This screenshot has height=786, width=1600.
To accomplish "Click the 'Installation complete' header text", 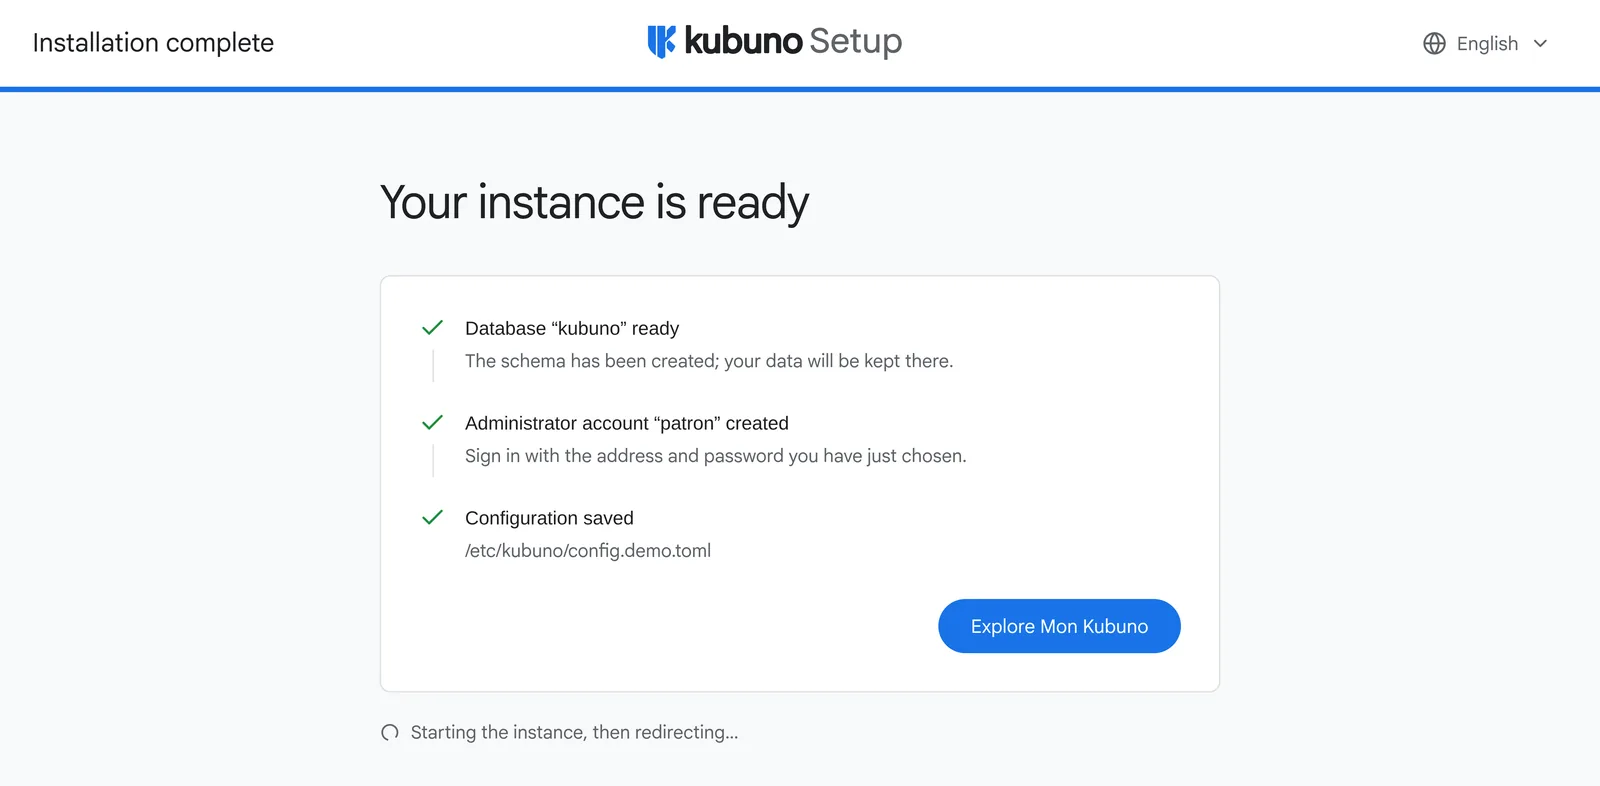I will (153, 43).
